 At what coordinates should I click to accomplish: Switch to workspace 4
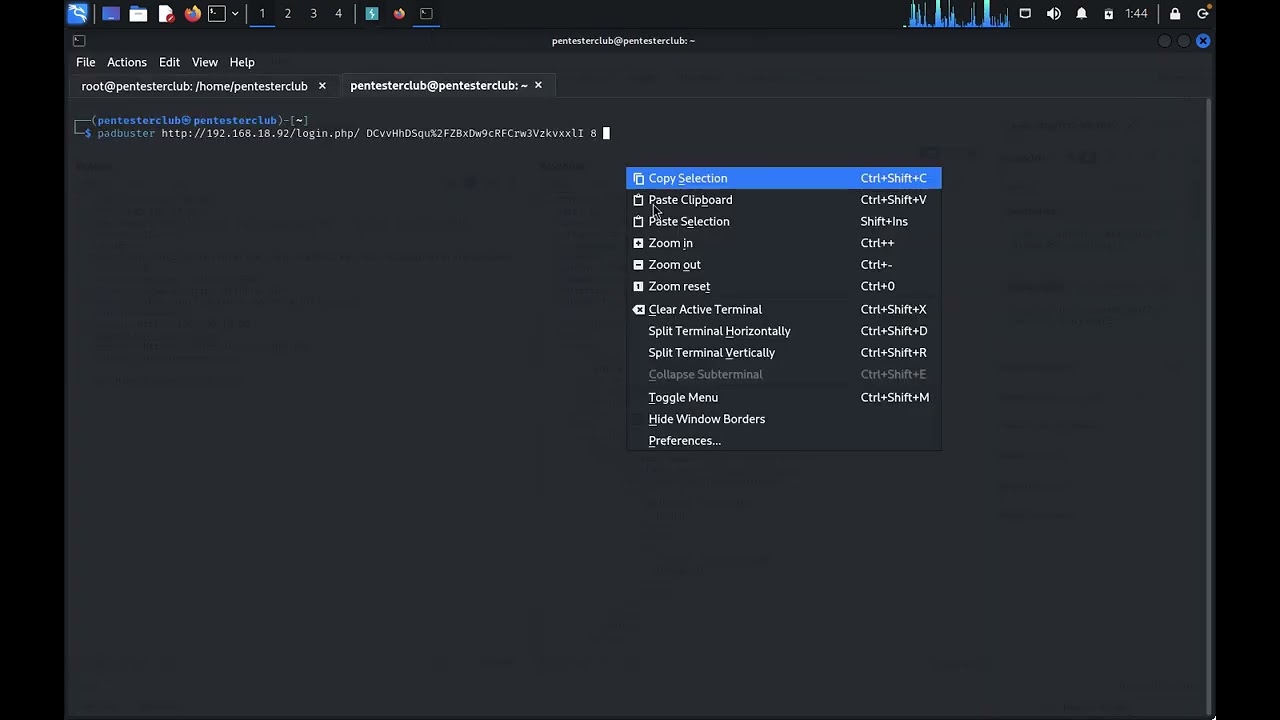338,13
